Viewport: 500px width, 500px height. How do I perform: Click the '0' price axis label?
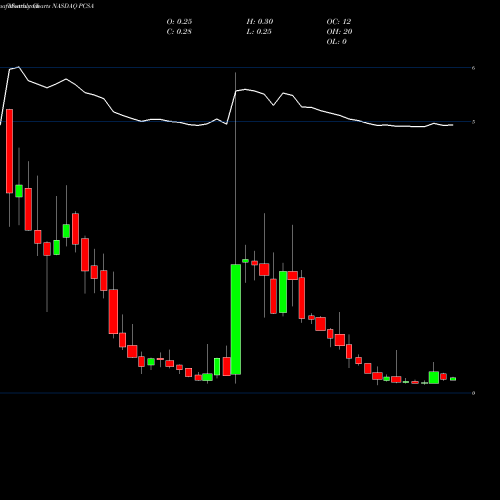coord(473,393)
